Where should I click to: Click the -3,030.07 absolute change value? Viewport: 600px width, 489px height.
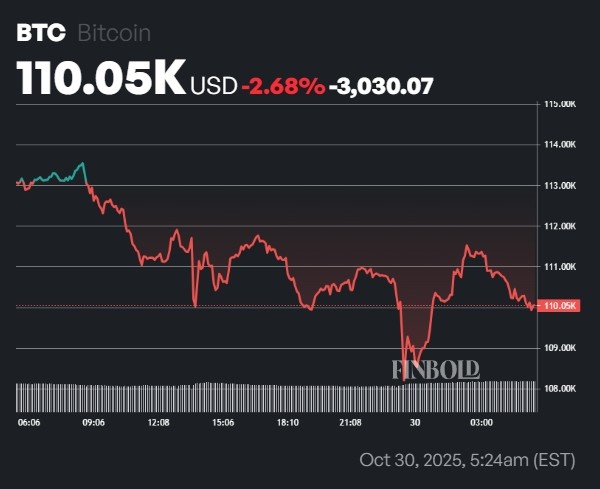pyautogui.click(x=381, y=87)
